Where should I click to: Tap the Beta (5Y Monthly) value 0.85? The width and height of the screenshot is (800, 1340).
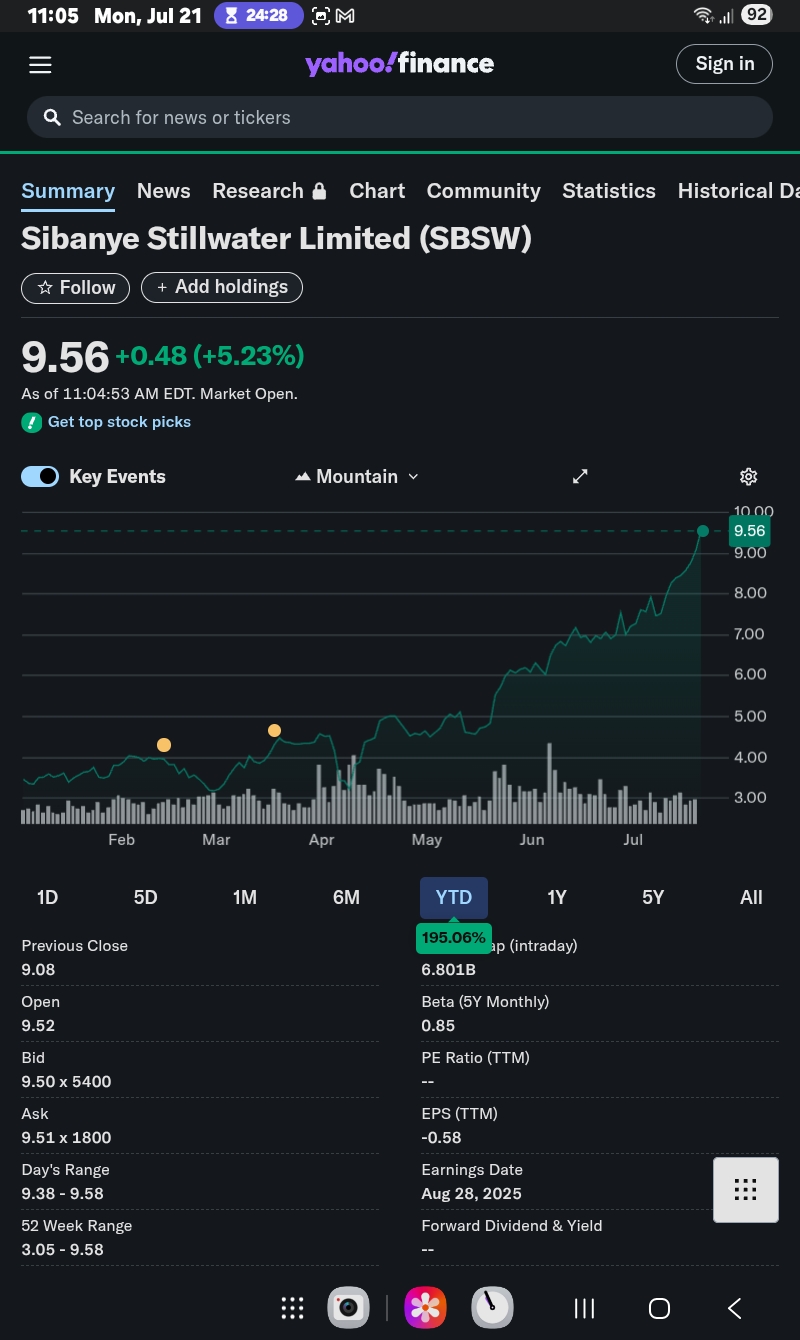438,1026
